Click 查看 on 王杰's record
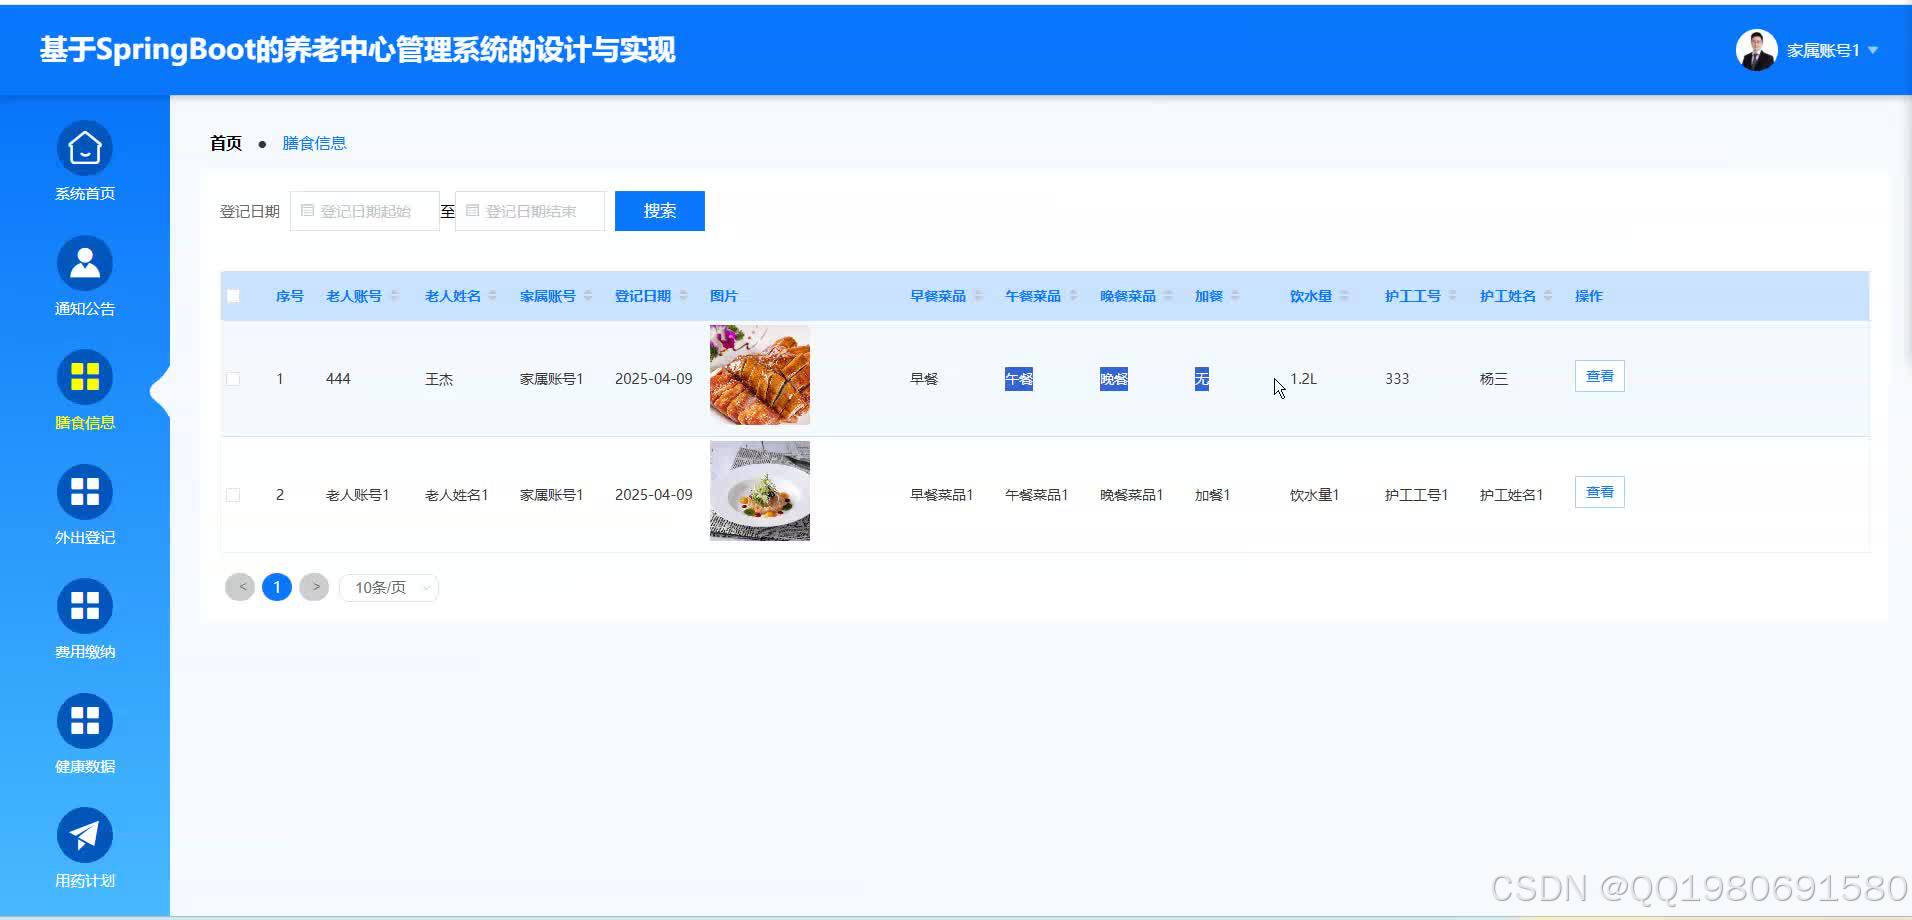Image resolution: width=1912 pixels, height=920 pixels. 1599,375
